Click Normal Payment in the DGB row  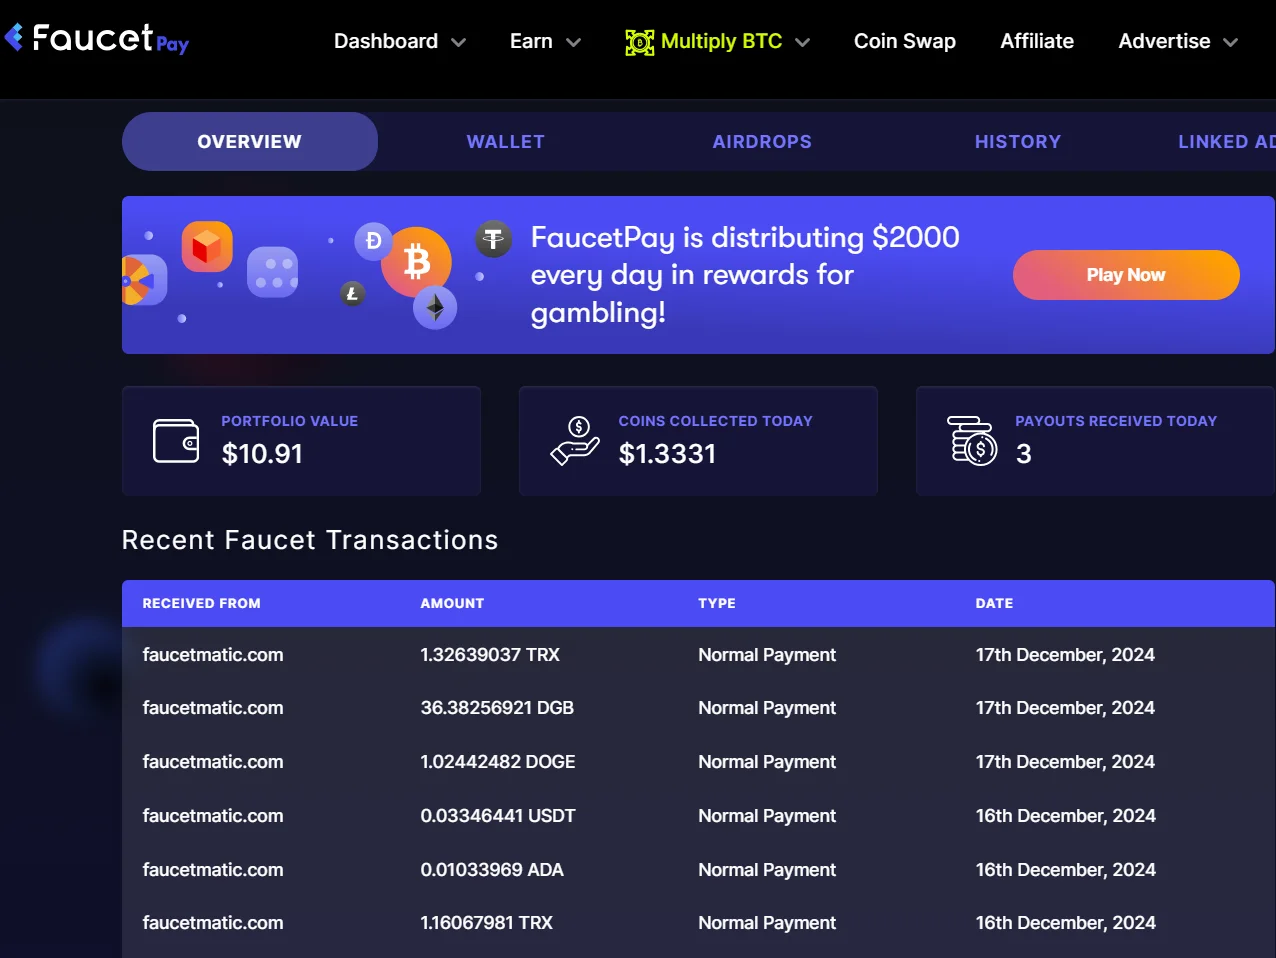coord(767,708)
